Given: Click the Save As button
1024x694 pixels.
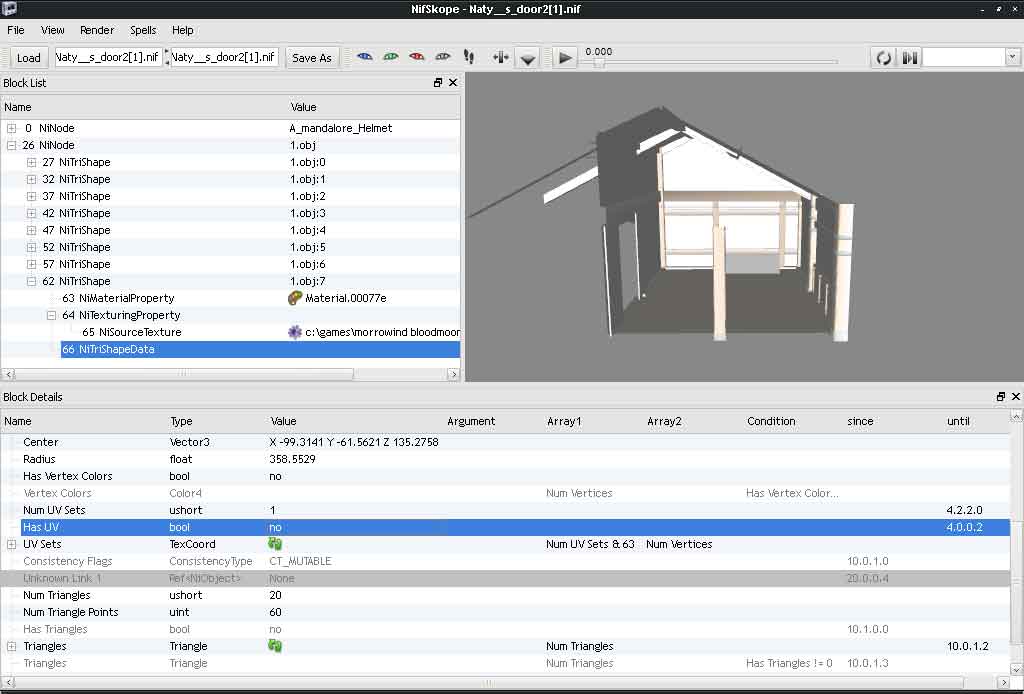Looking at the screenshot, I should pos(311,58).
